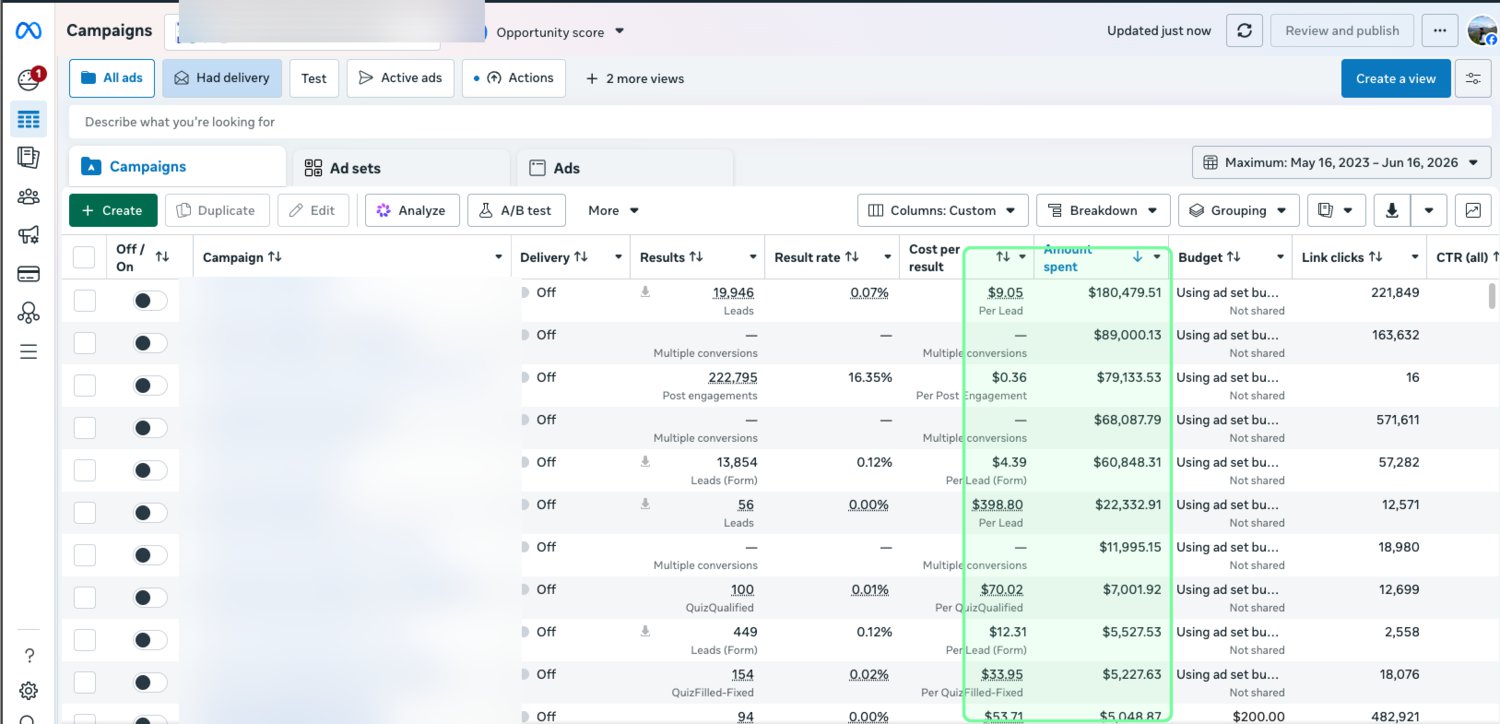This screenshot has width=1500, height=724.
Task: Sort by Budget column arrows icon
Action: (x=1234, y=257)
